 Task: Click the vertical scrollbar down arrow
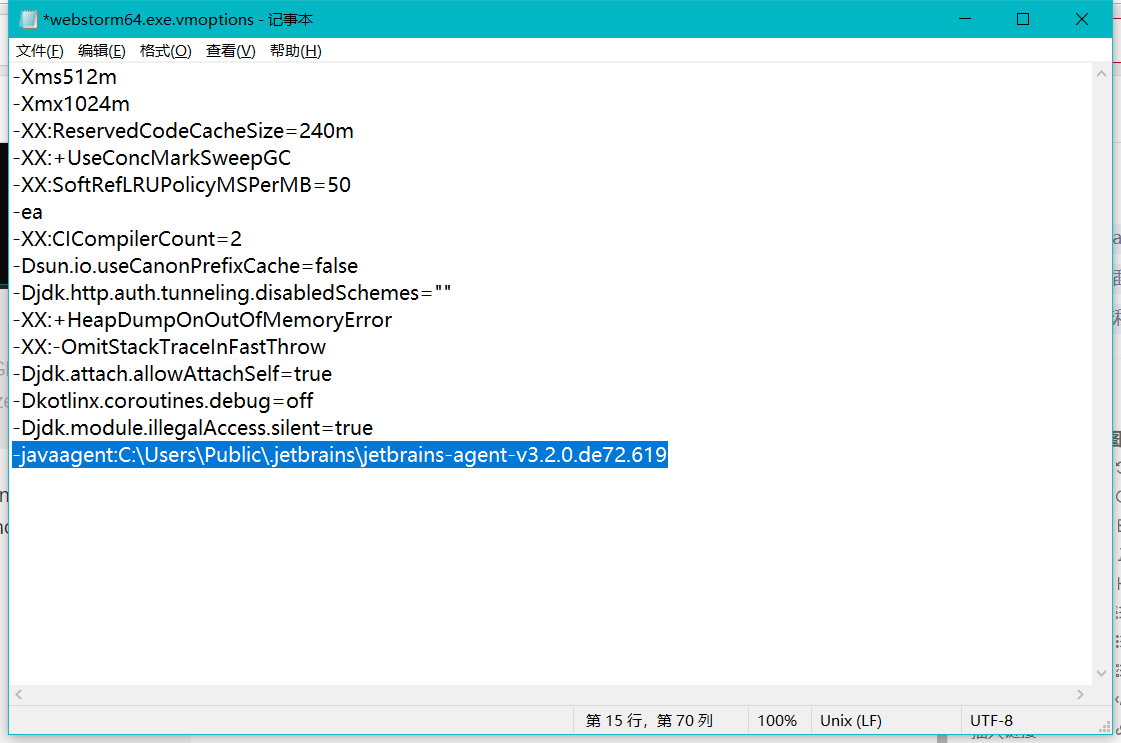[x=1101, y=673]
